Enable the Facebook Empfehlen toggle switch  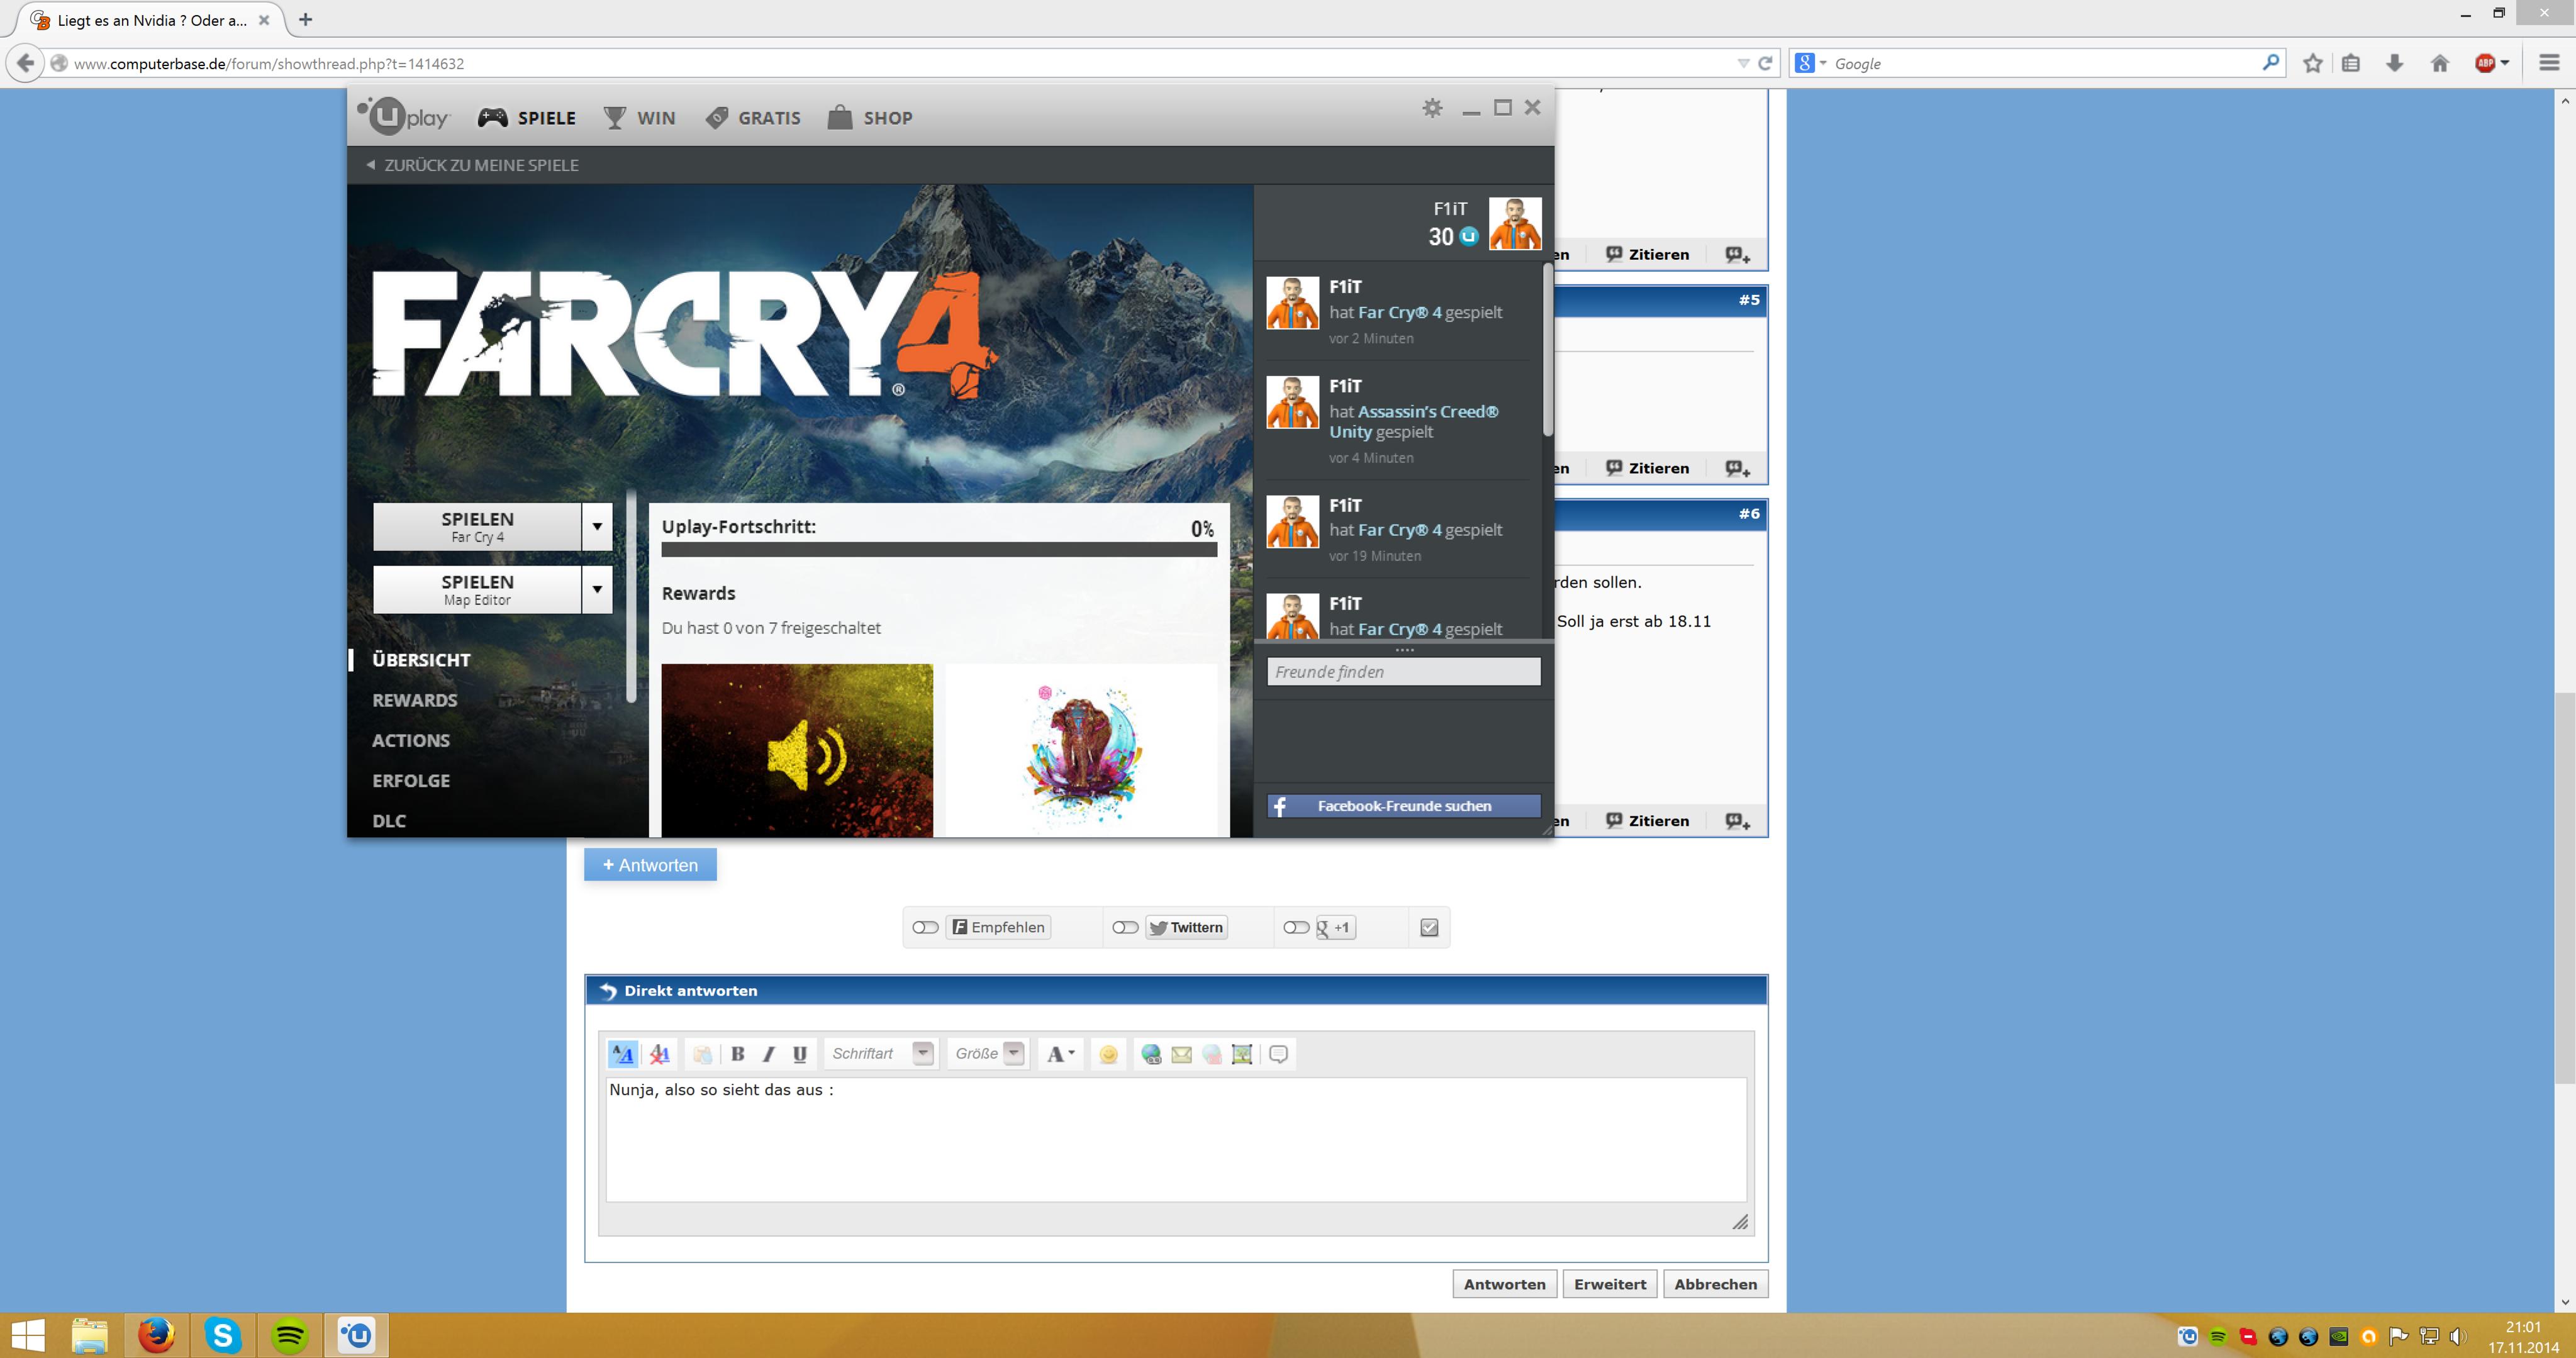click(925, 928)
